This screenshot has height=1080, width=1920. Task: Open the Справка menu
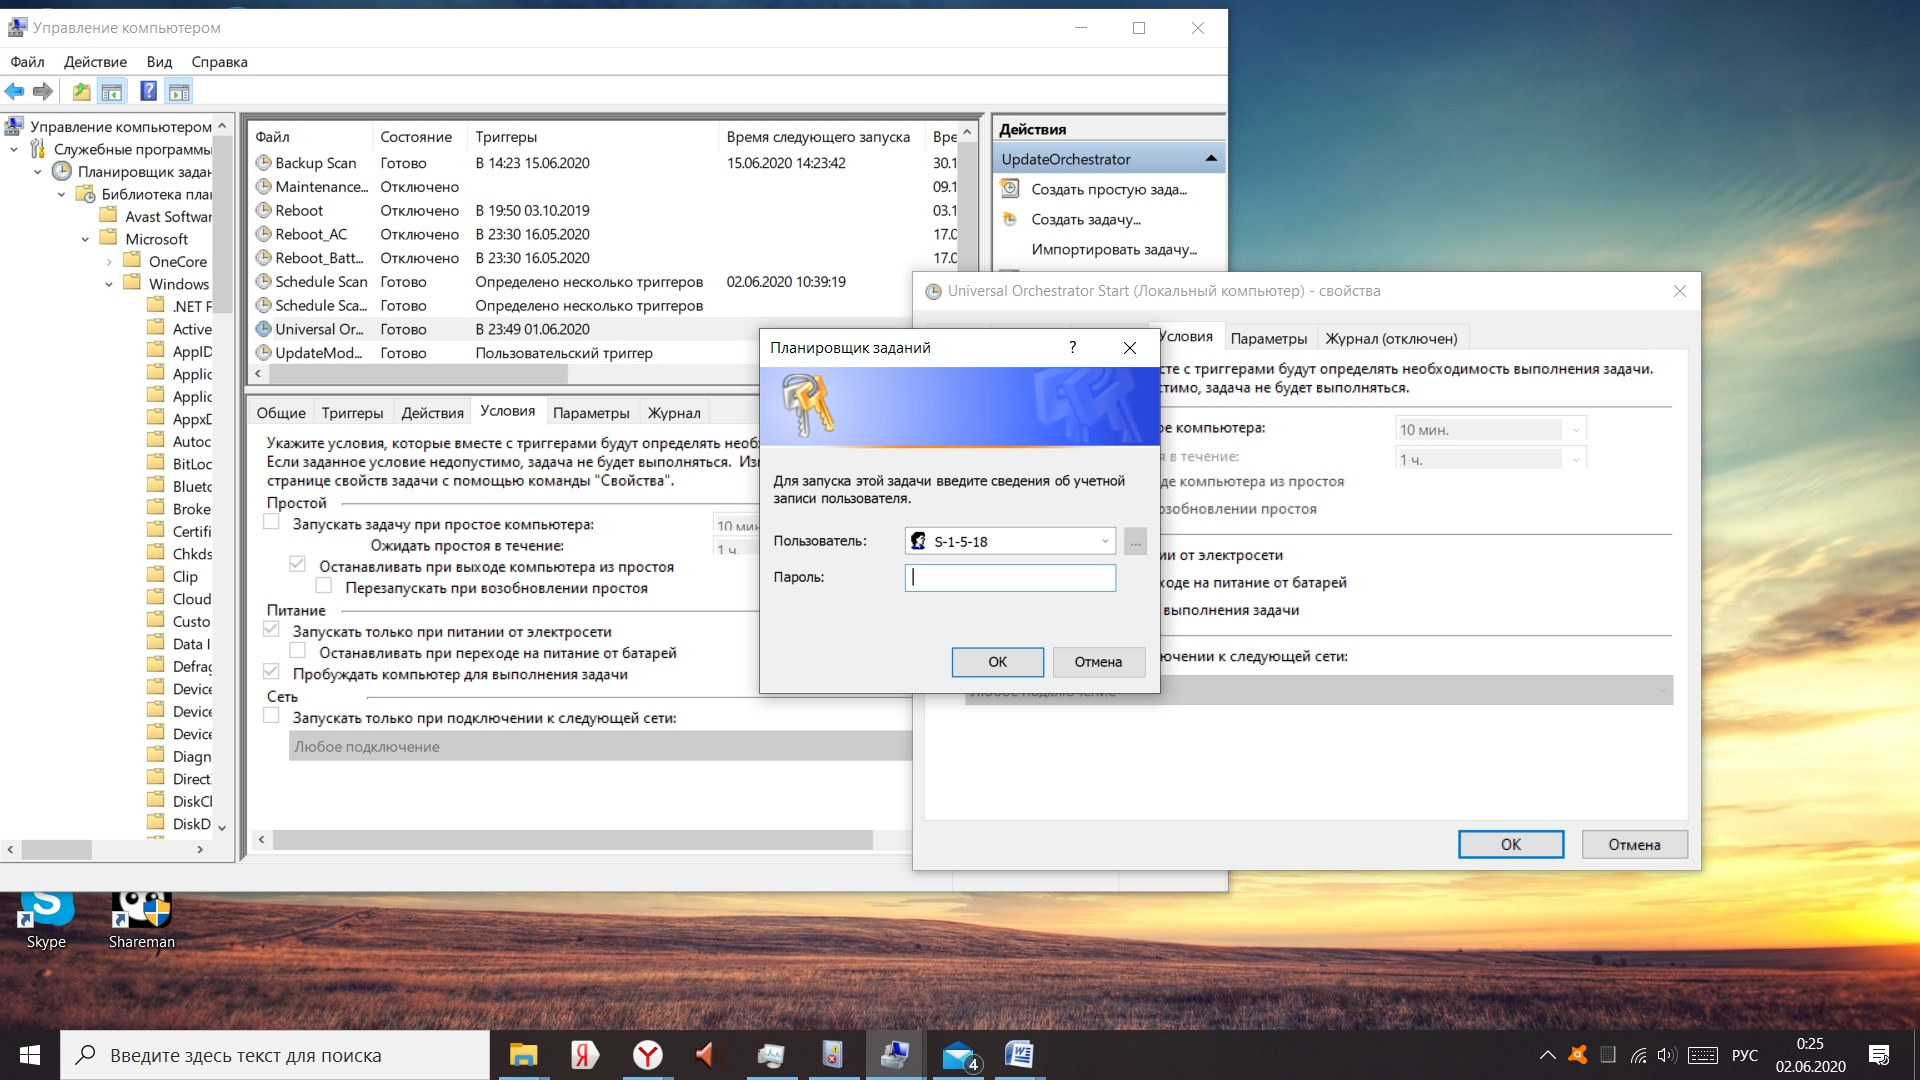(x=219, y=62)
